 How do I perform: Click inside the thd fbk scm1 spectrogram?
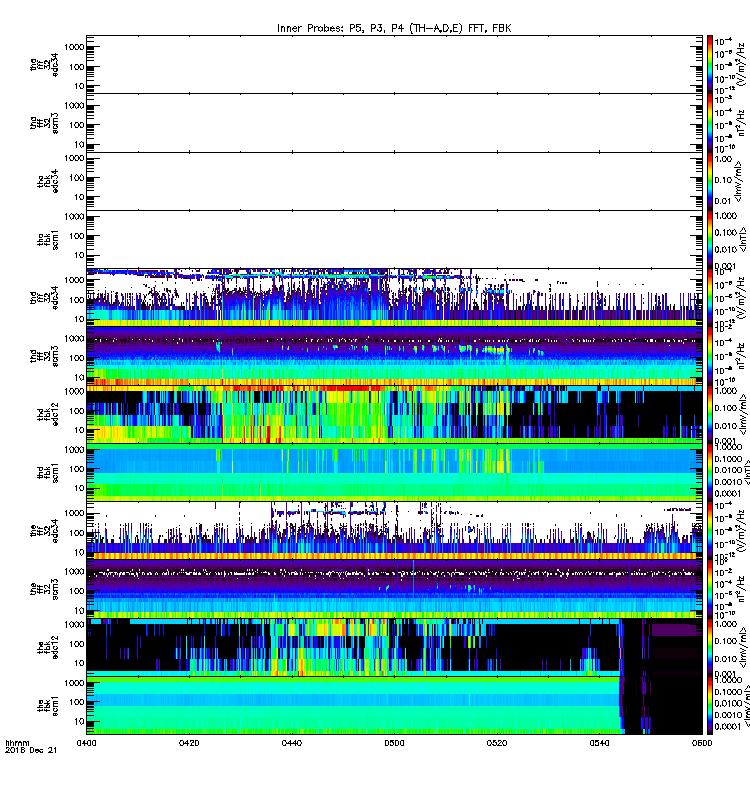[x=394, y=473]
